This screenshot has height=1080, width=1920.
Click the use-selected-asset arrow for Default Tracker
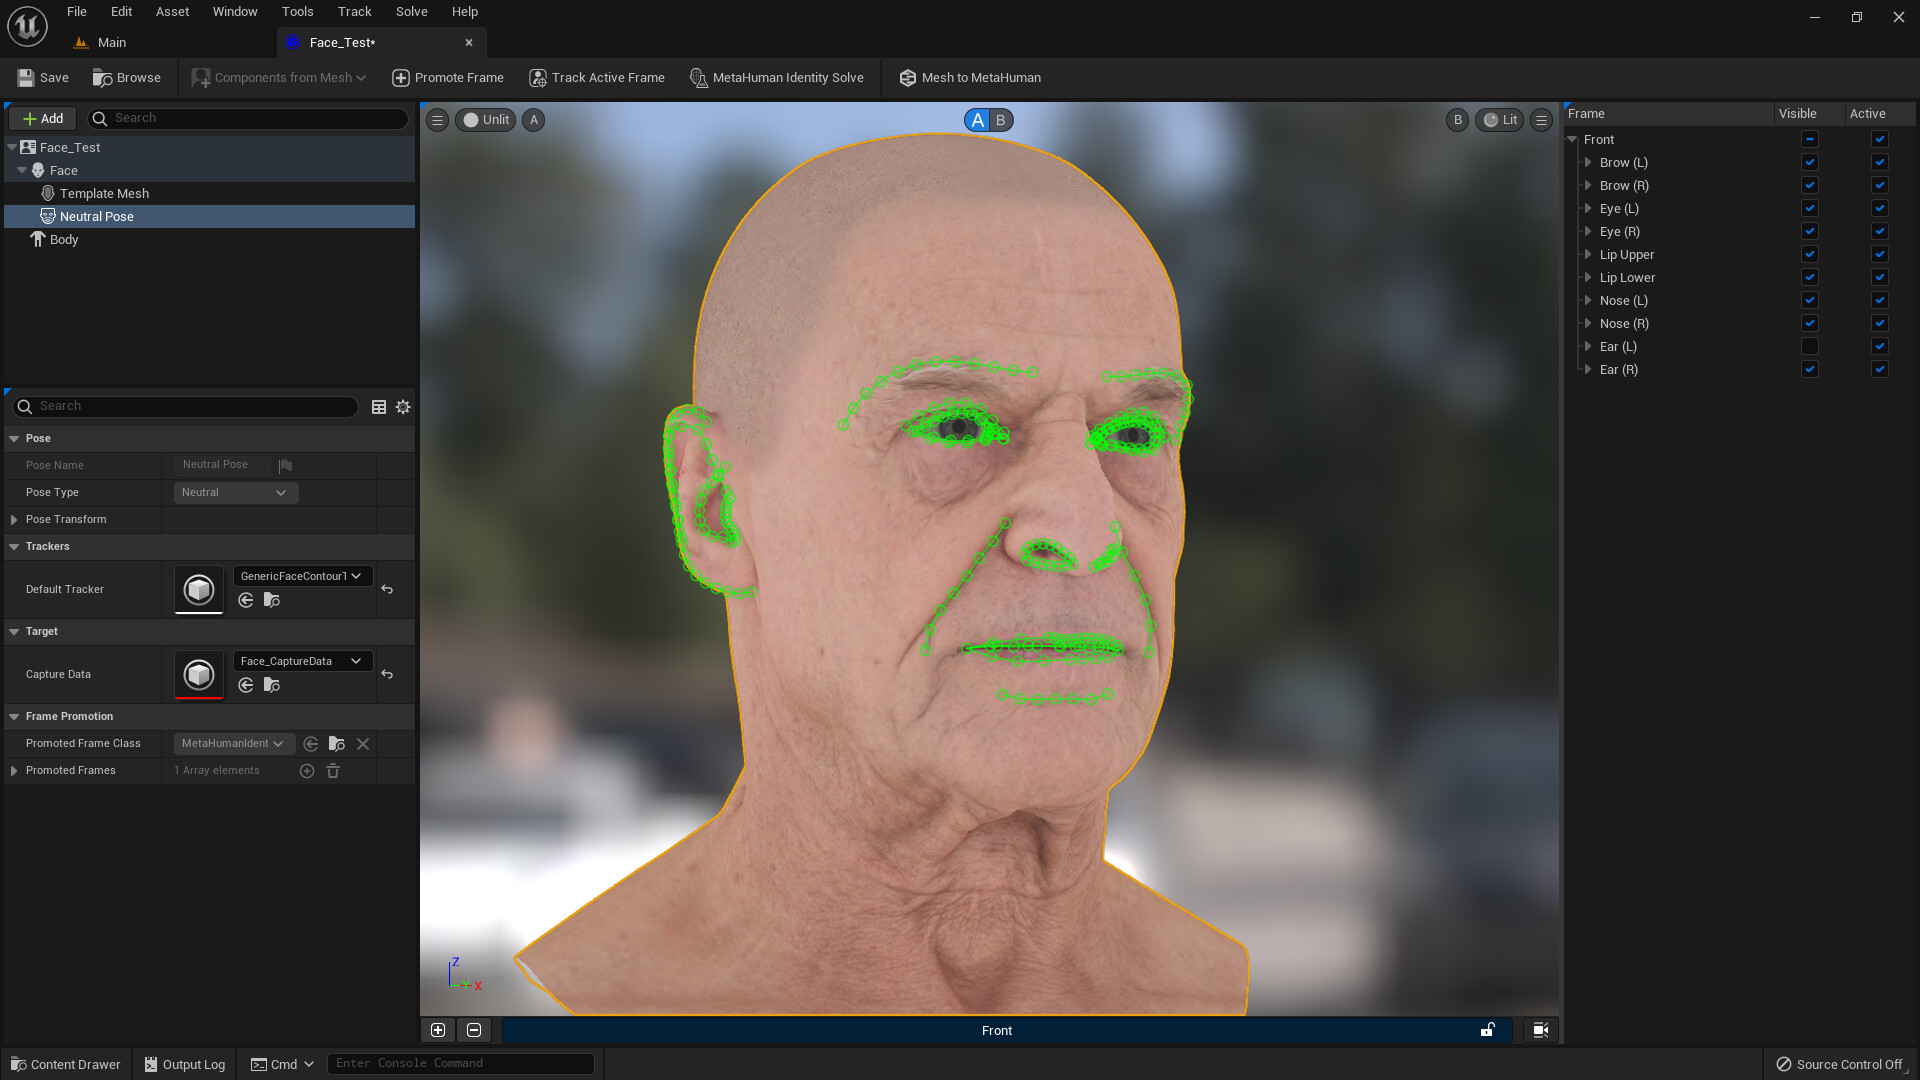tap(246, 600)
